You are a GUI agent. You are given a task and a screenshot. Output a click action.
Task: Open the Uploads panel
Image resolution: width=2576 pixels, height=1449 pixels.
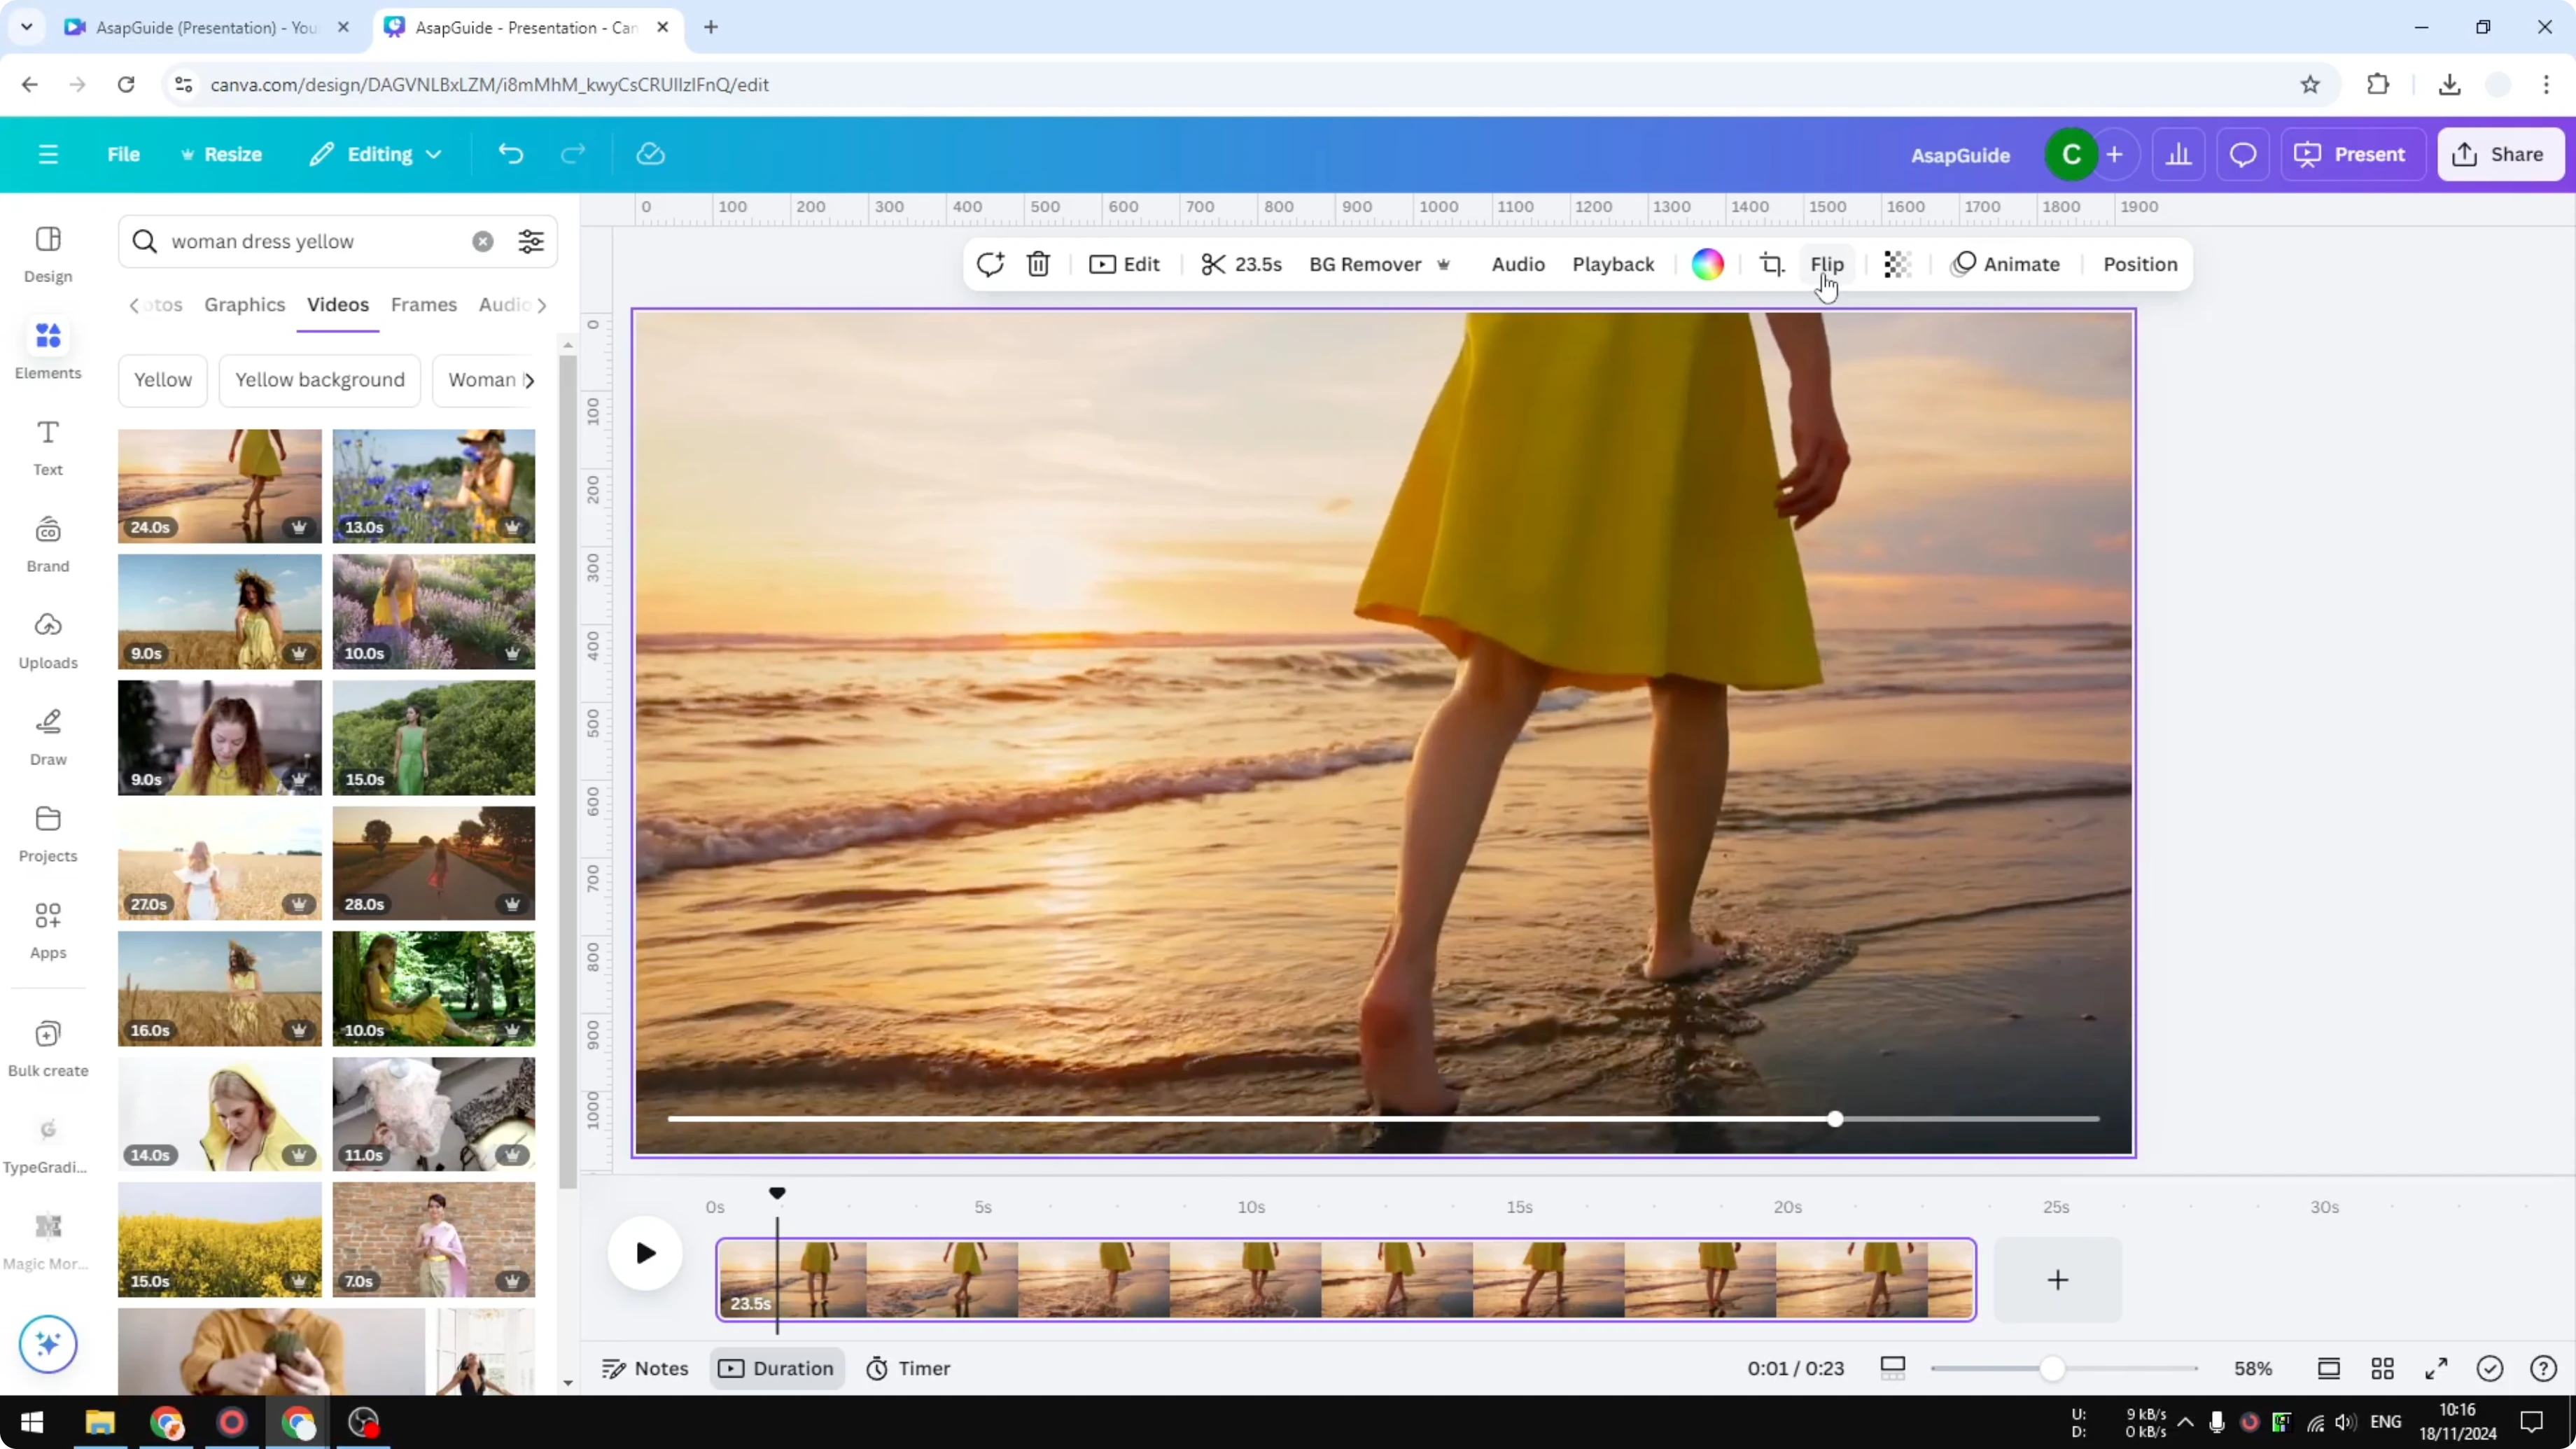[47, 640]
